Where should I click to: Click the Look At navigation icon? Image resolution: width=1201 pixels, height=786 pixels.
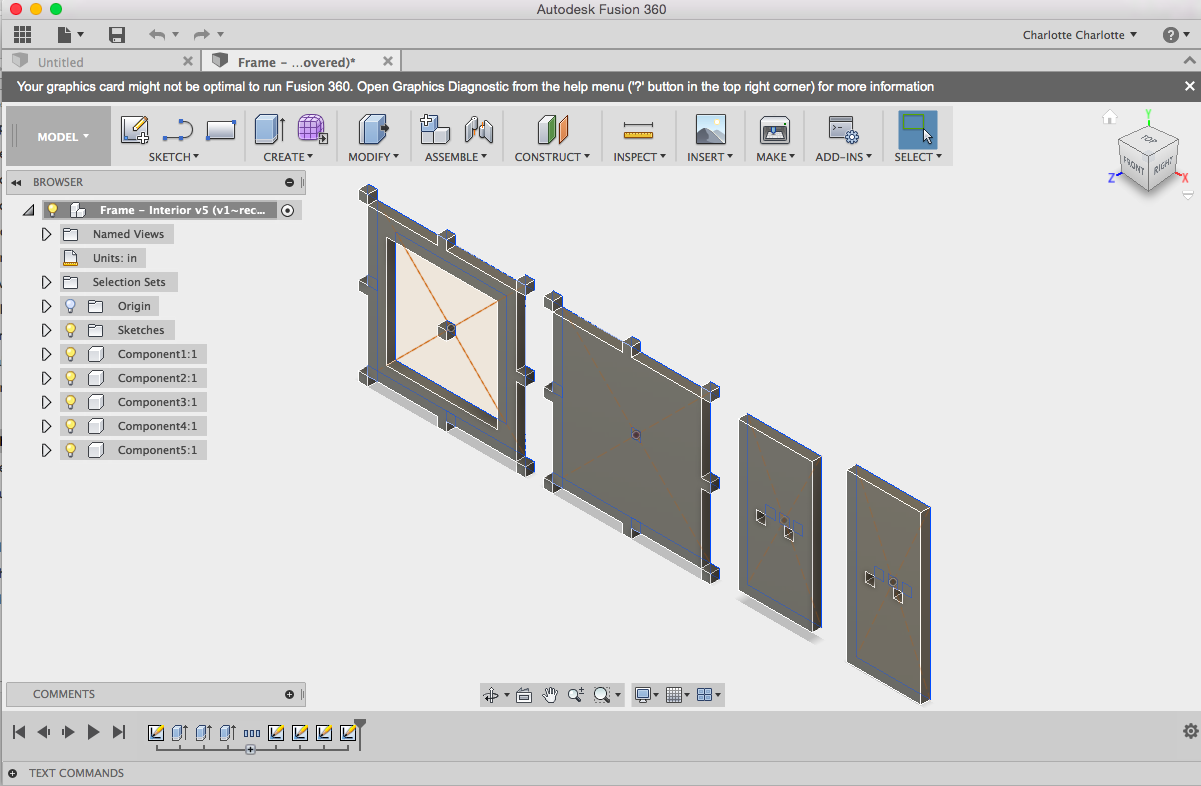tap(523, 695)
